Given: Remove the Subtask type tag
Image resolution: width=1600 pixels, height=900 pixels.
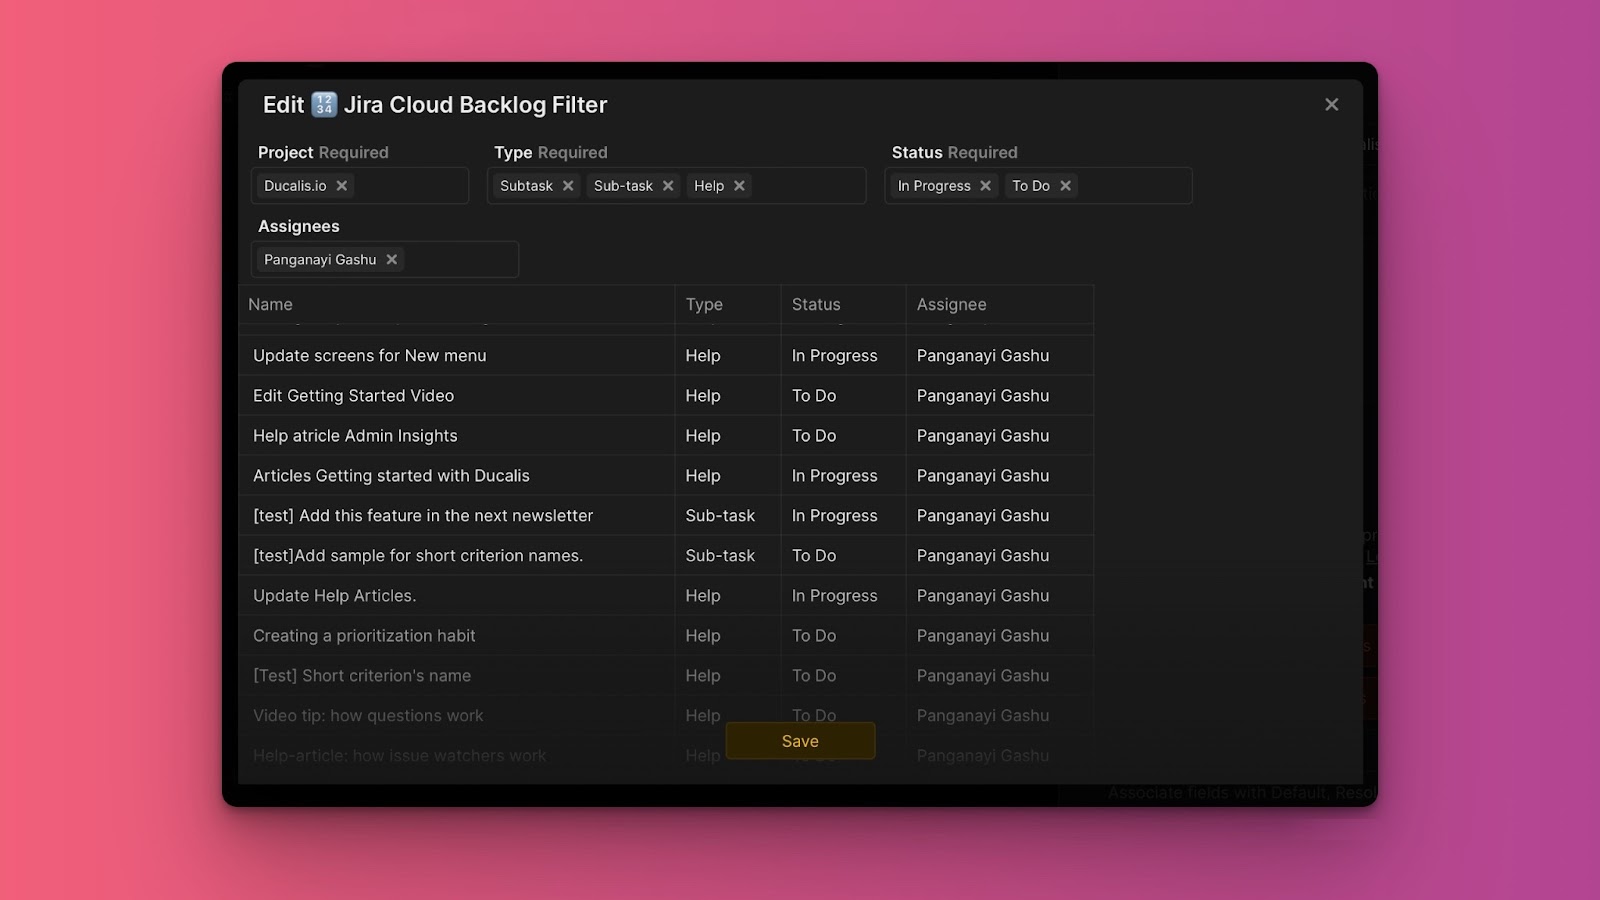Looking at the screenshot, I should click(568, 186).
